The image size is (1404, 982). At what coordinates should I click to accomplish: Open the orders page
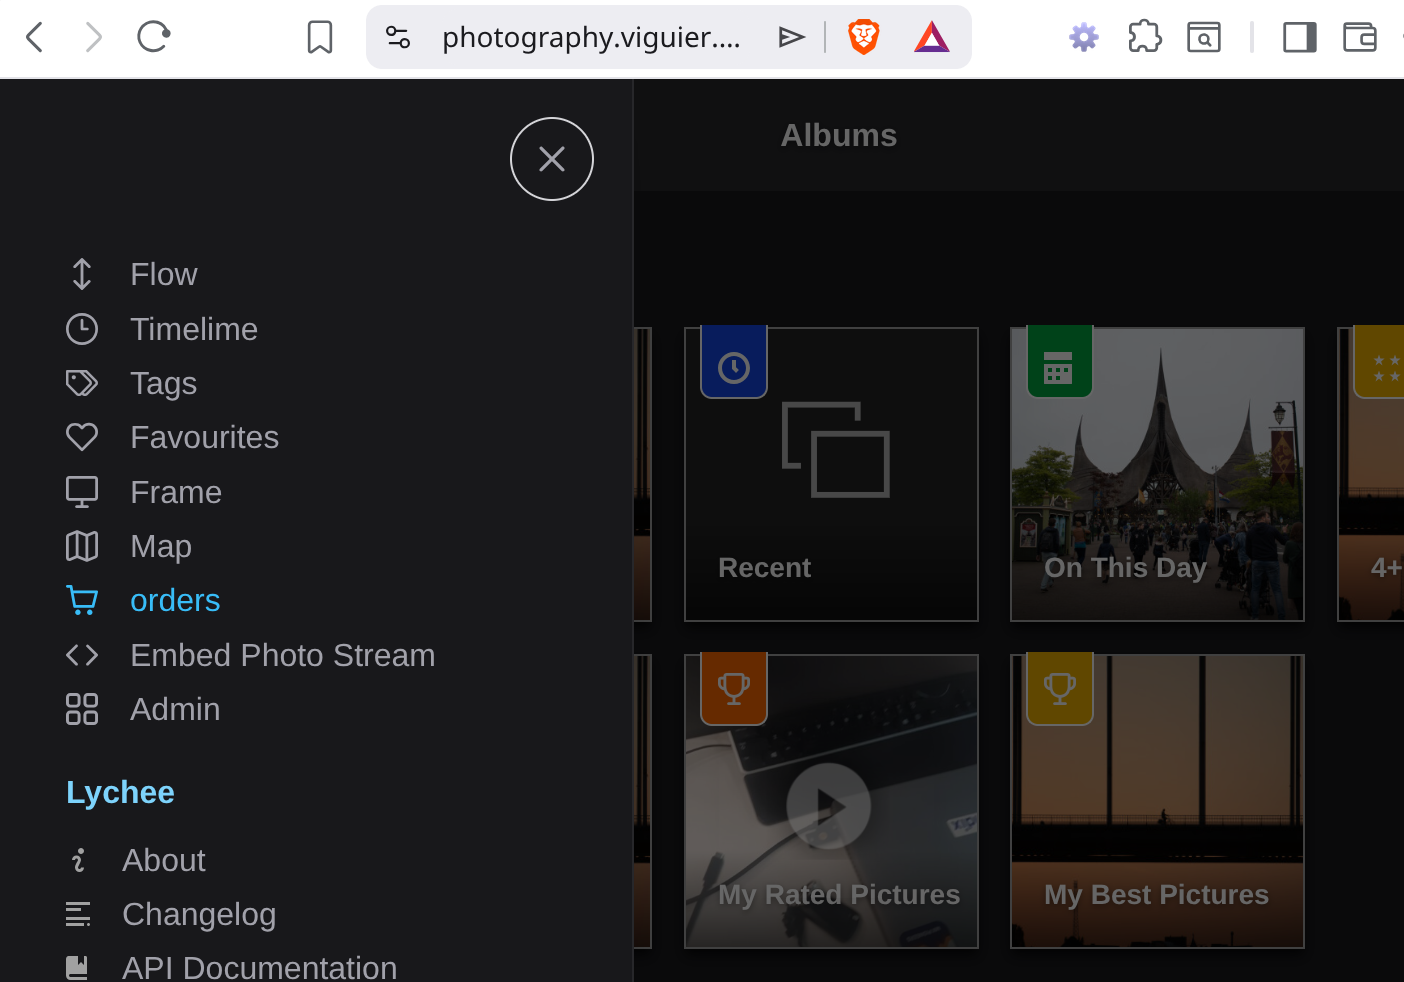175,600
